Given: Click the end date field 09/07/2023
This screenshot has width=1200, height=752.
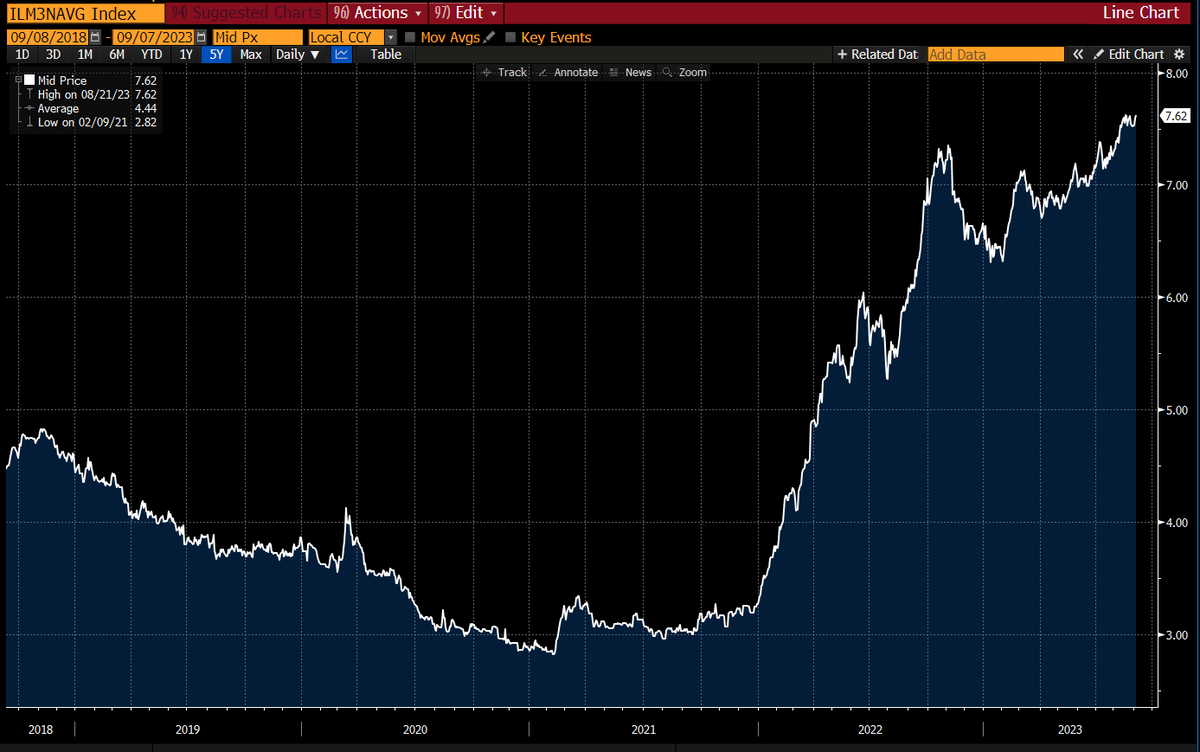Looking at the screenshot, I should (152, 37).
